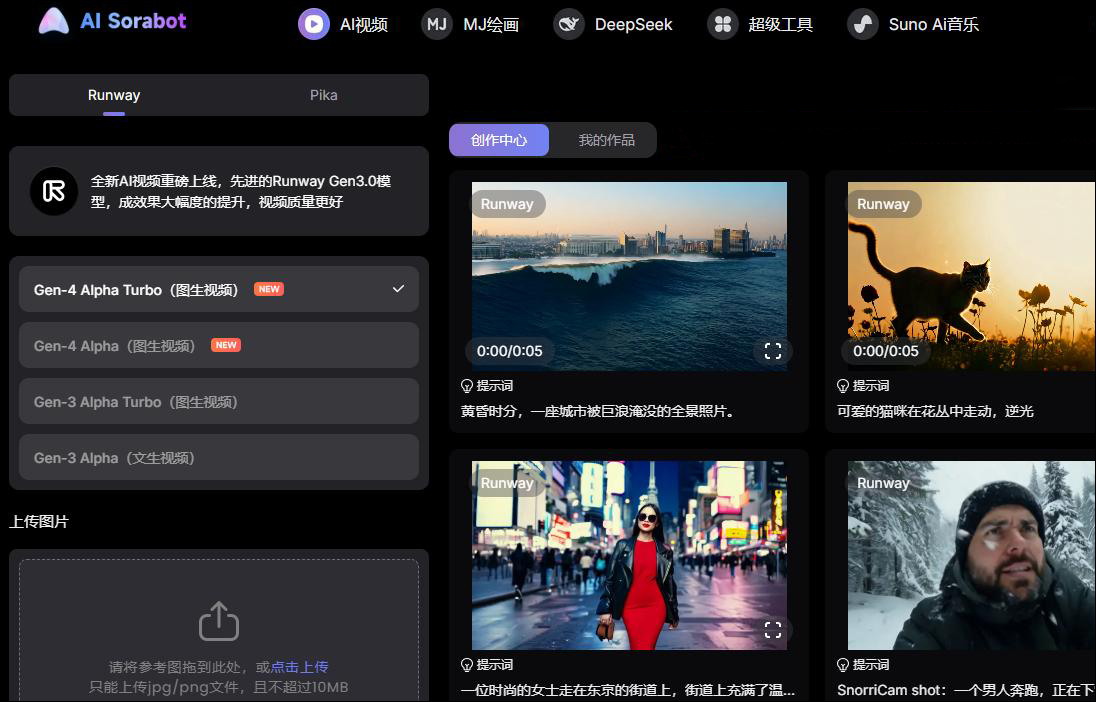Click the Runway logo icon in banner

[x=54, y=191]
